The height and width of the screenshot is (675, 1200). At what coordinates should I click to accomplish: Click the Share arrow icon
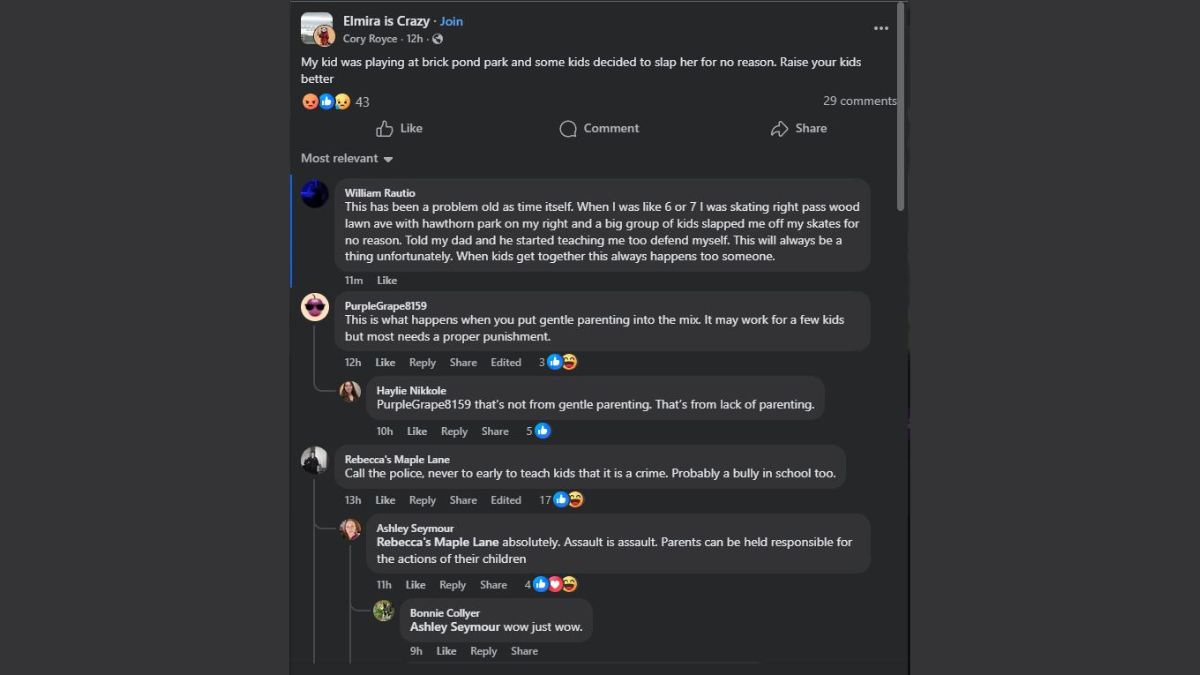pyautogui.click(x=780, y=129)
